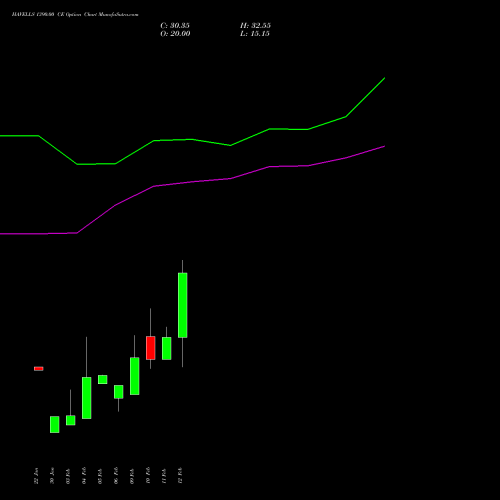Select the green candle for 09 Feb
This screenshot has width=500, height=500.
(x=135, y=376)
